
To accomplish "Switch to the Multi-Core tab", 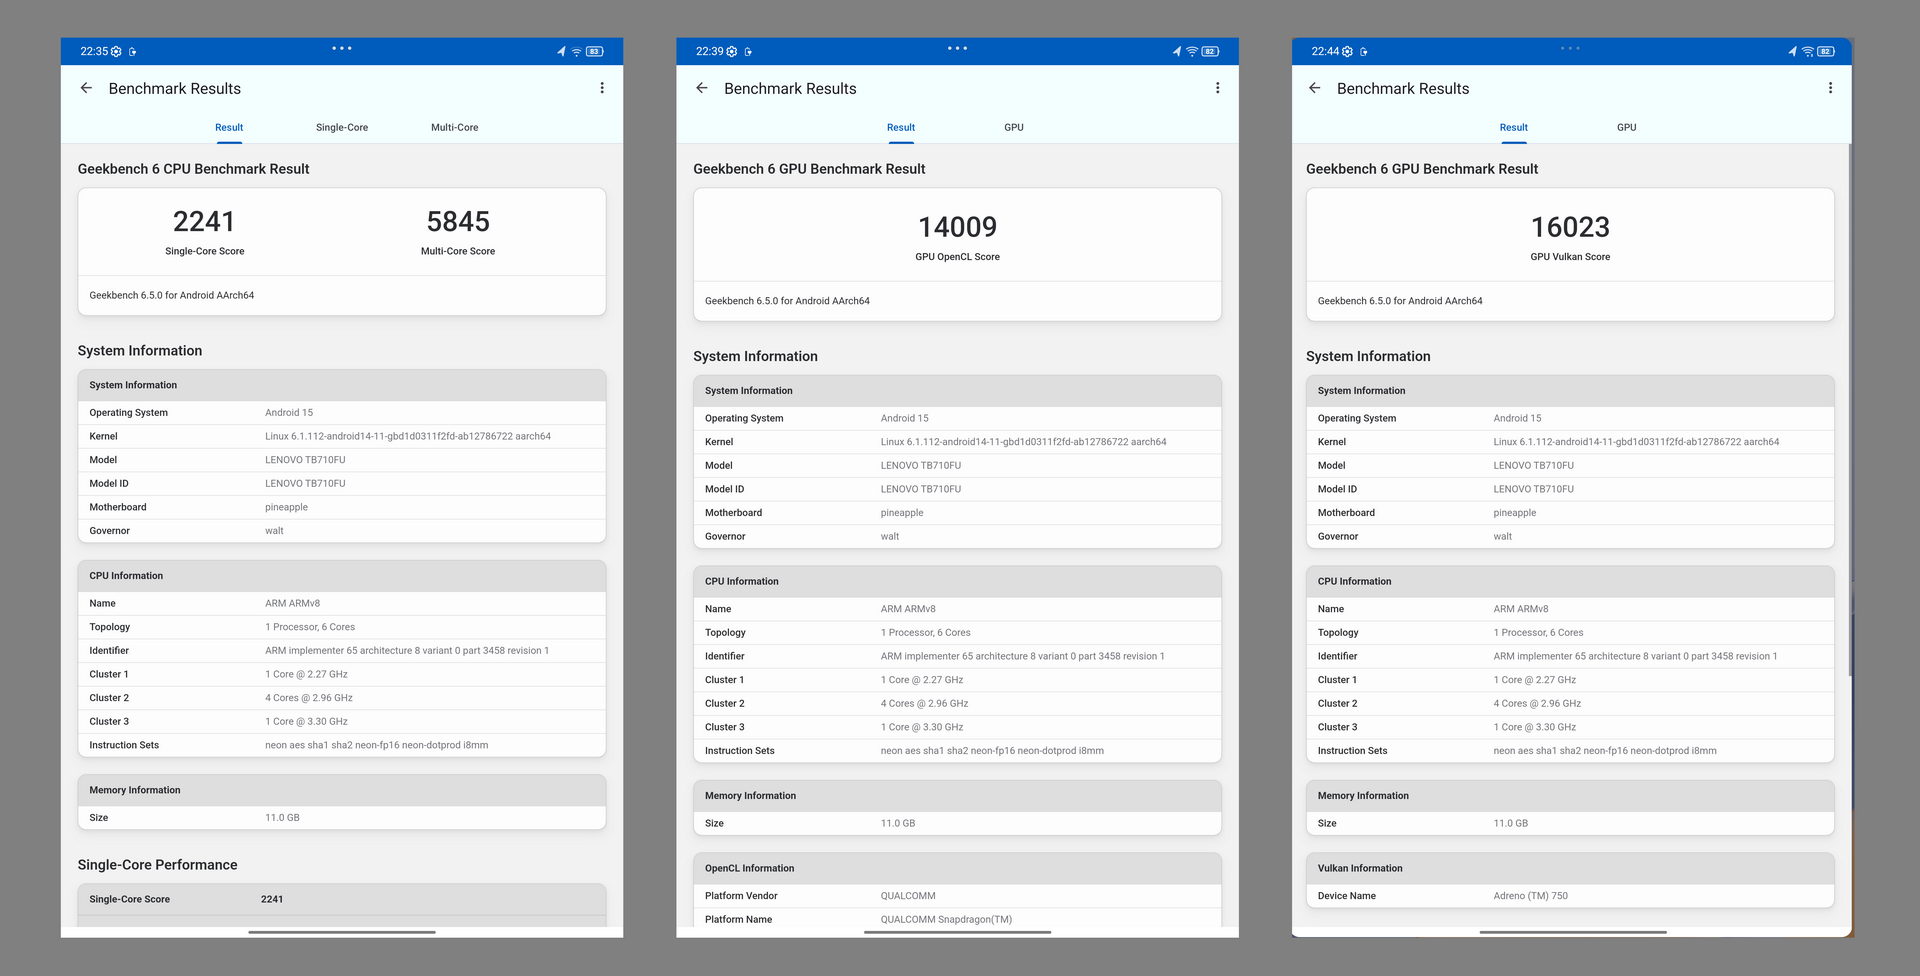I will [454, 128].
